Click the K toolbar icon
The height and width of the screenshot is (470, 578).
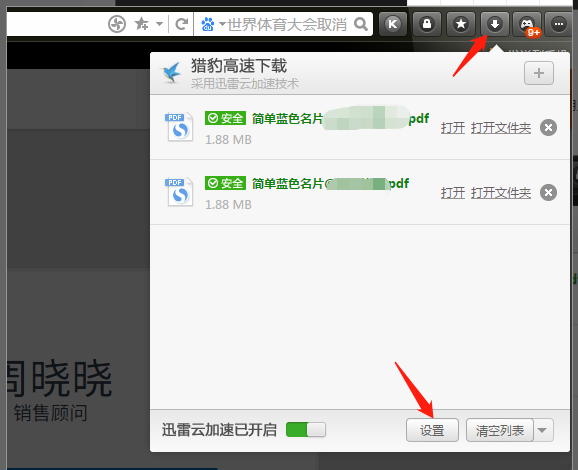(393, 24)
